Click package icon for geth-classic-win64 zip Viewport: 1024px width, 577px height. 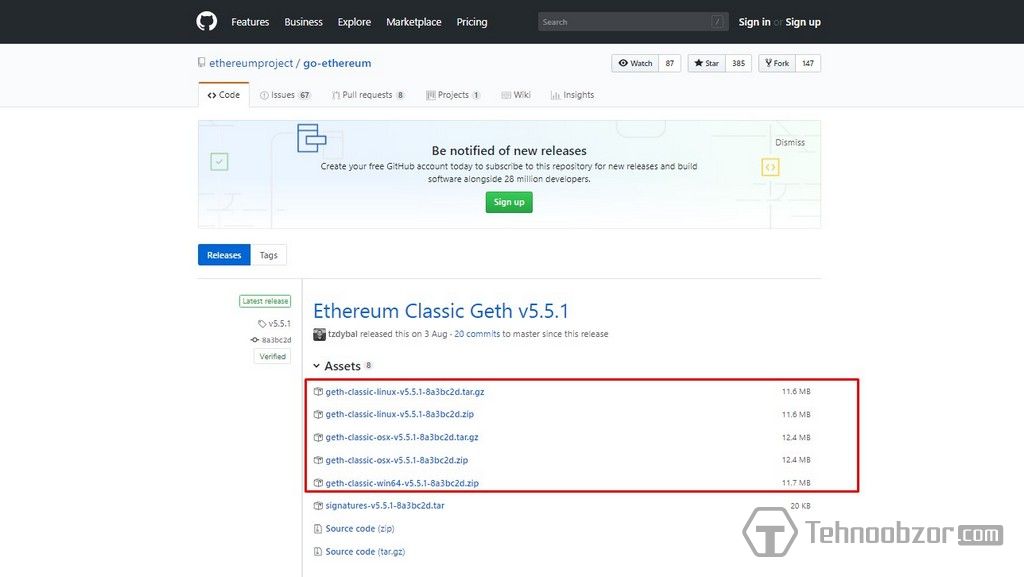pyautogui.click(x=318, y=483)
